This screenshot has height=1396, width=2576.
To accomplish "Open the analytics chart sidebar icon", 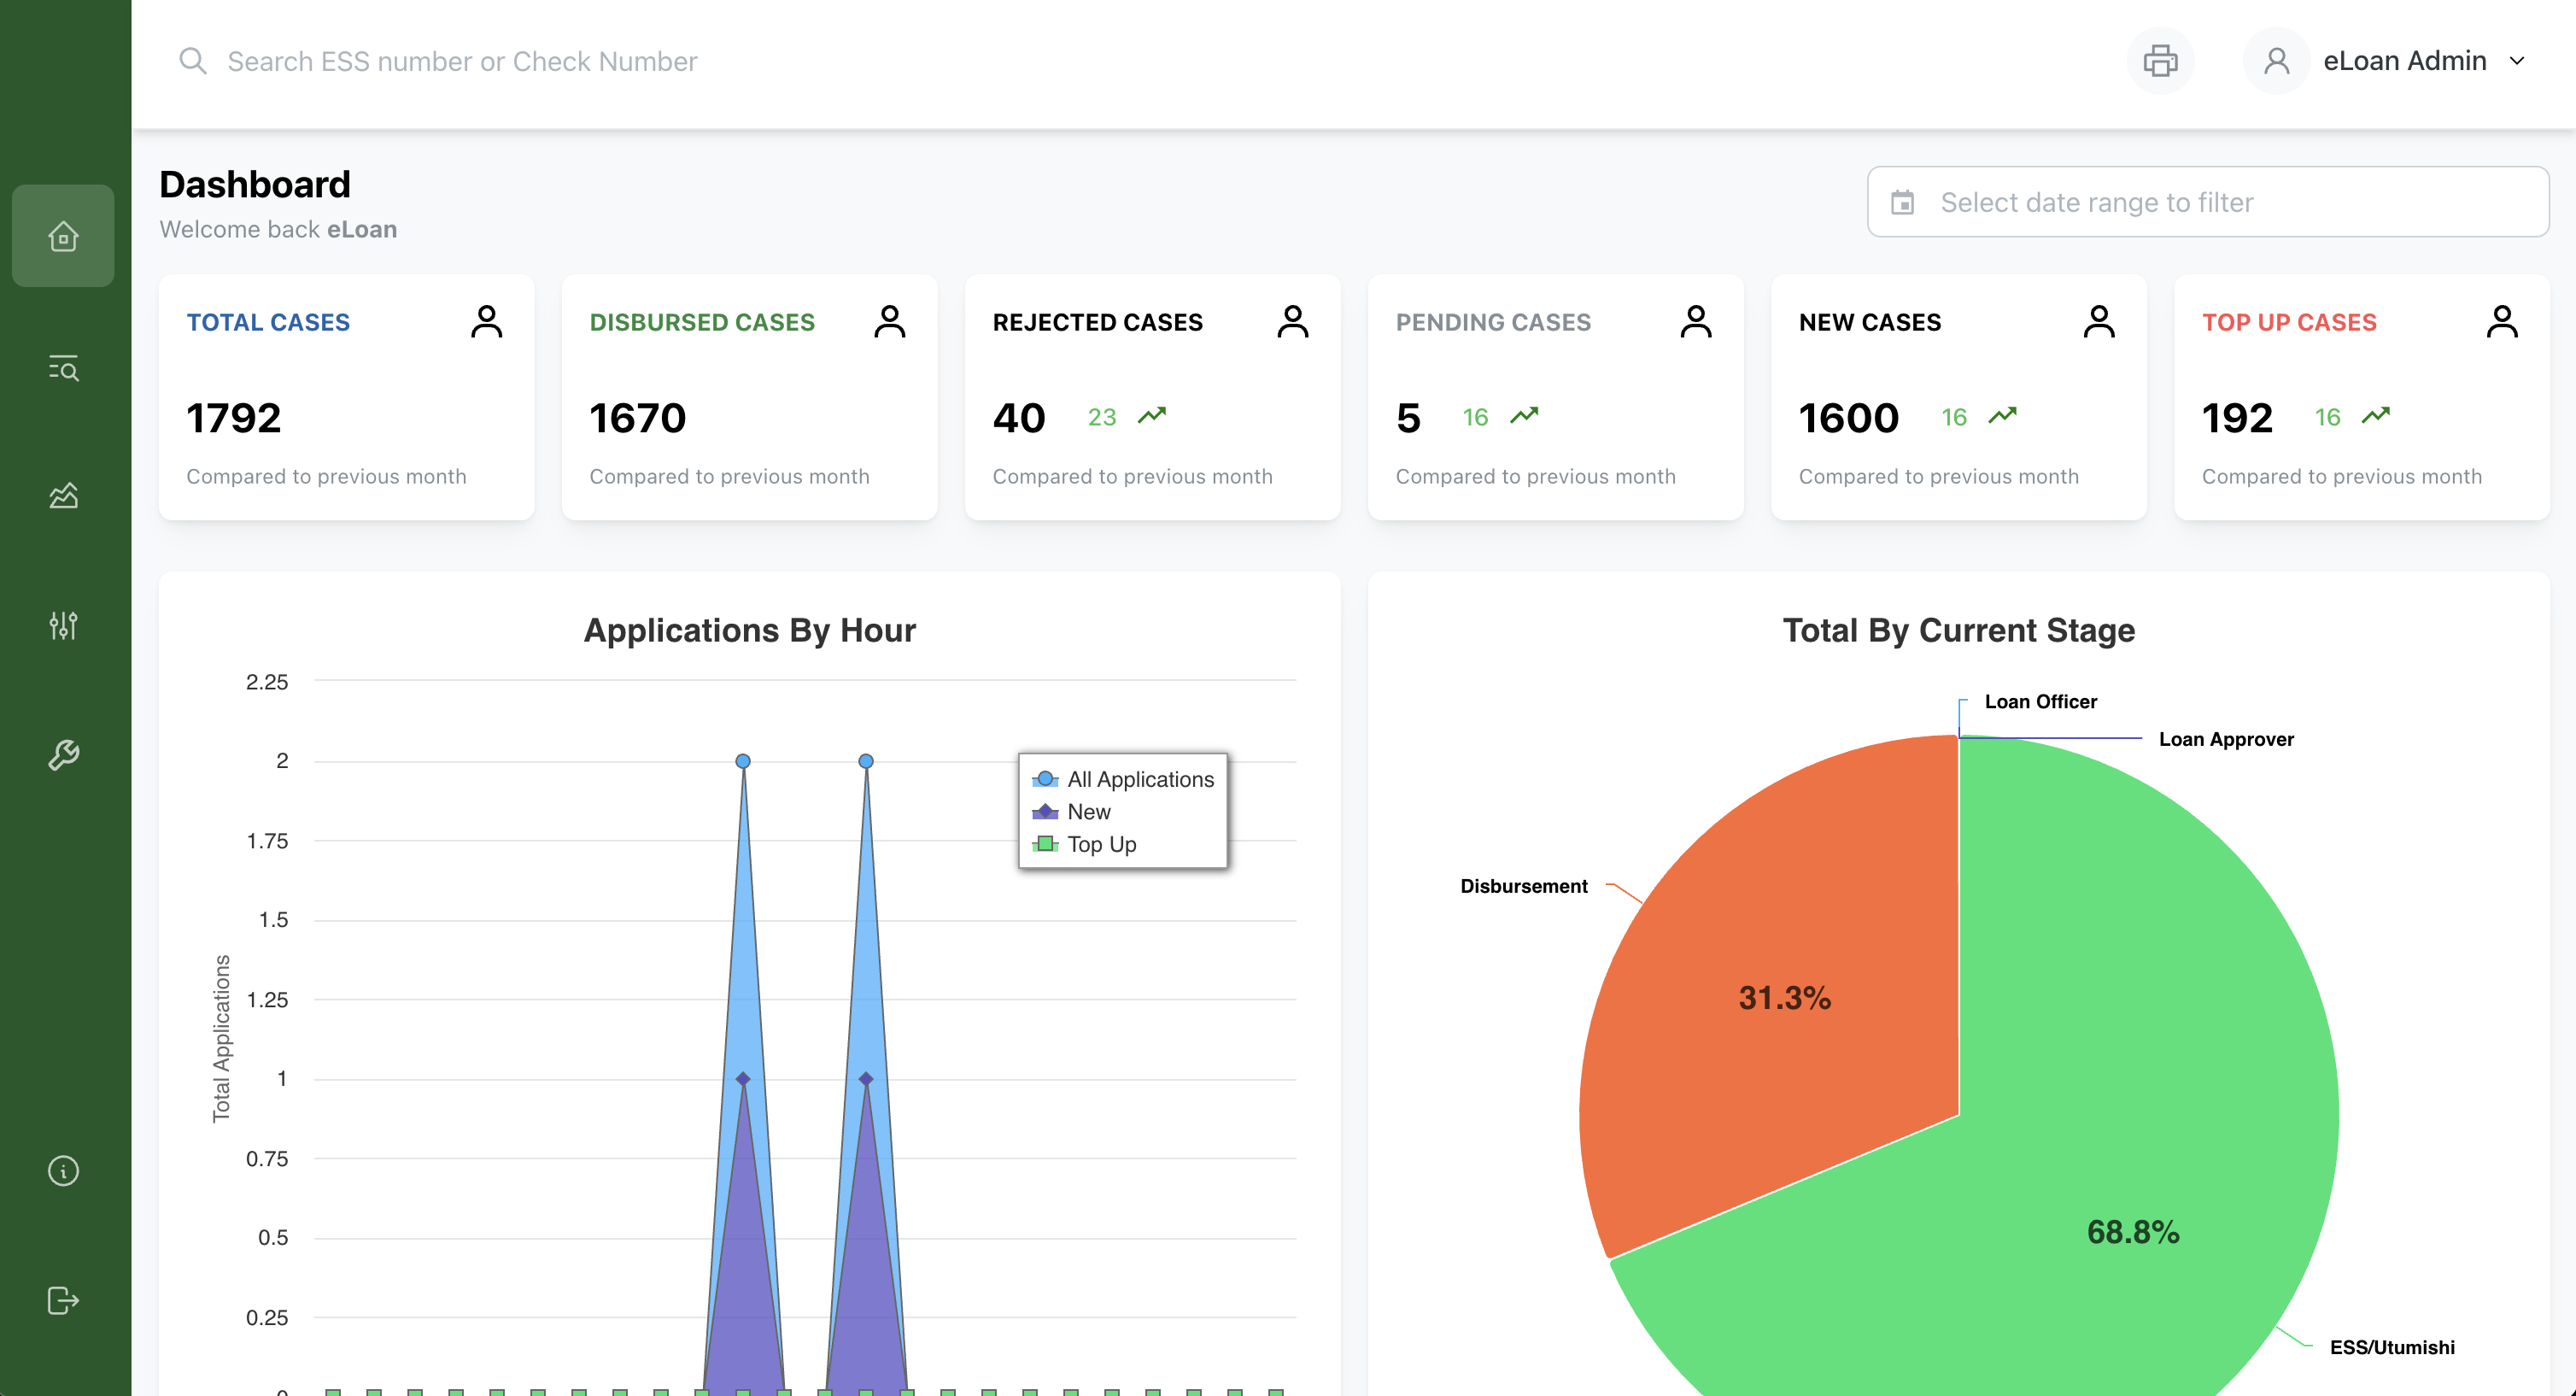I will [x=63, y=496].
